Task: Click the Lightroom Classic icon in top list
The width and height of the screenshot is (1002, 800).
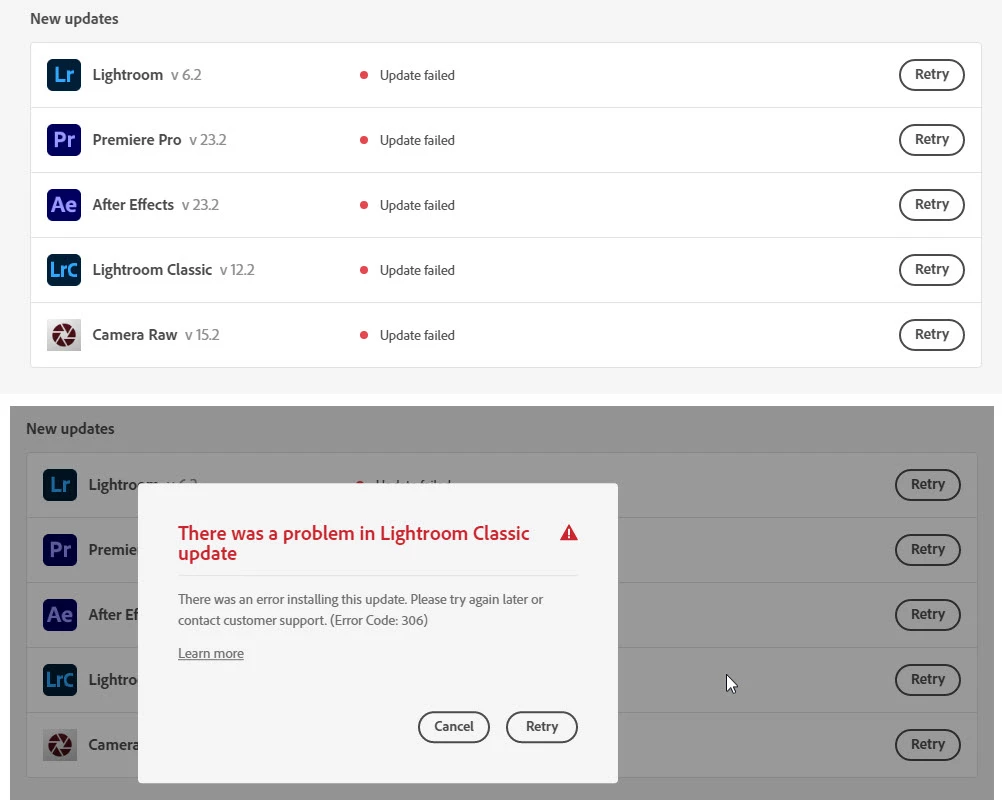Action: click(x=64, y=270)
